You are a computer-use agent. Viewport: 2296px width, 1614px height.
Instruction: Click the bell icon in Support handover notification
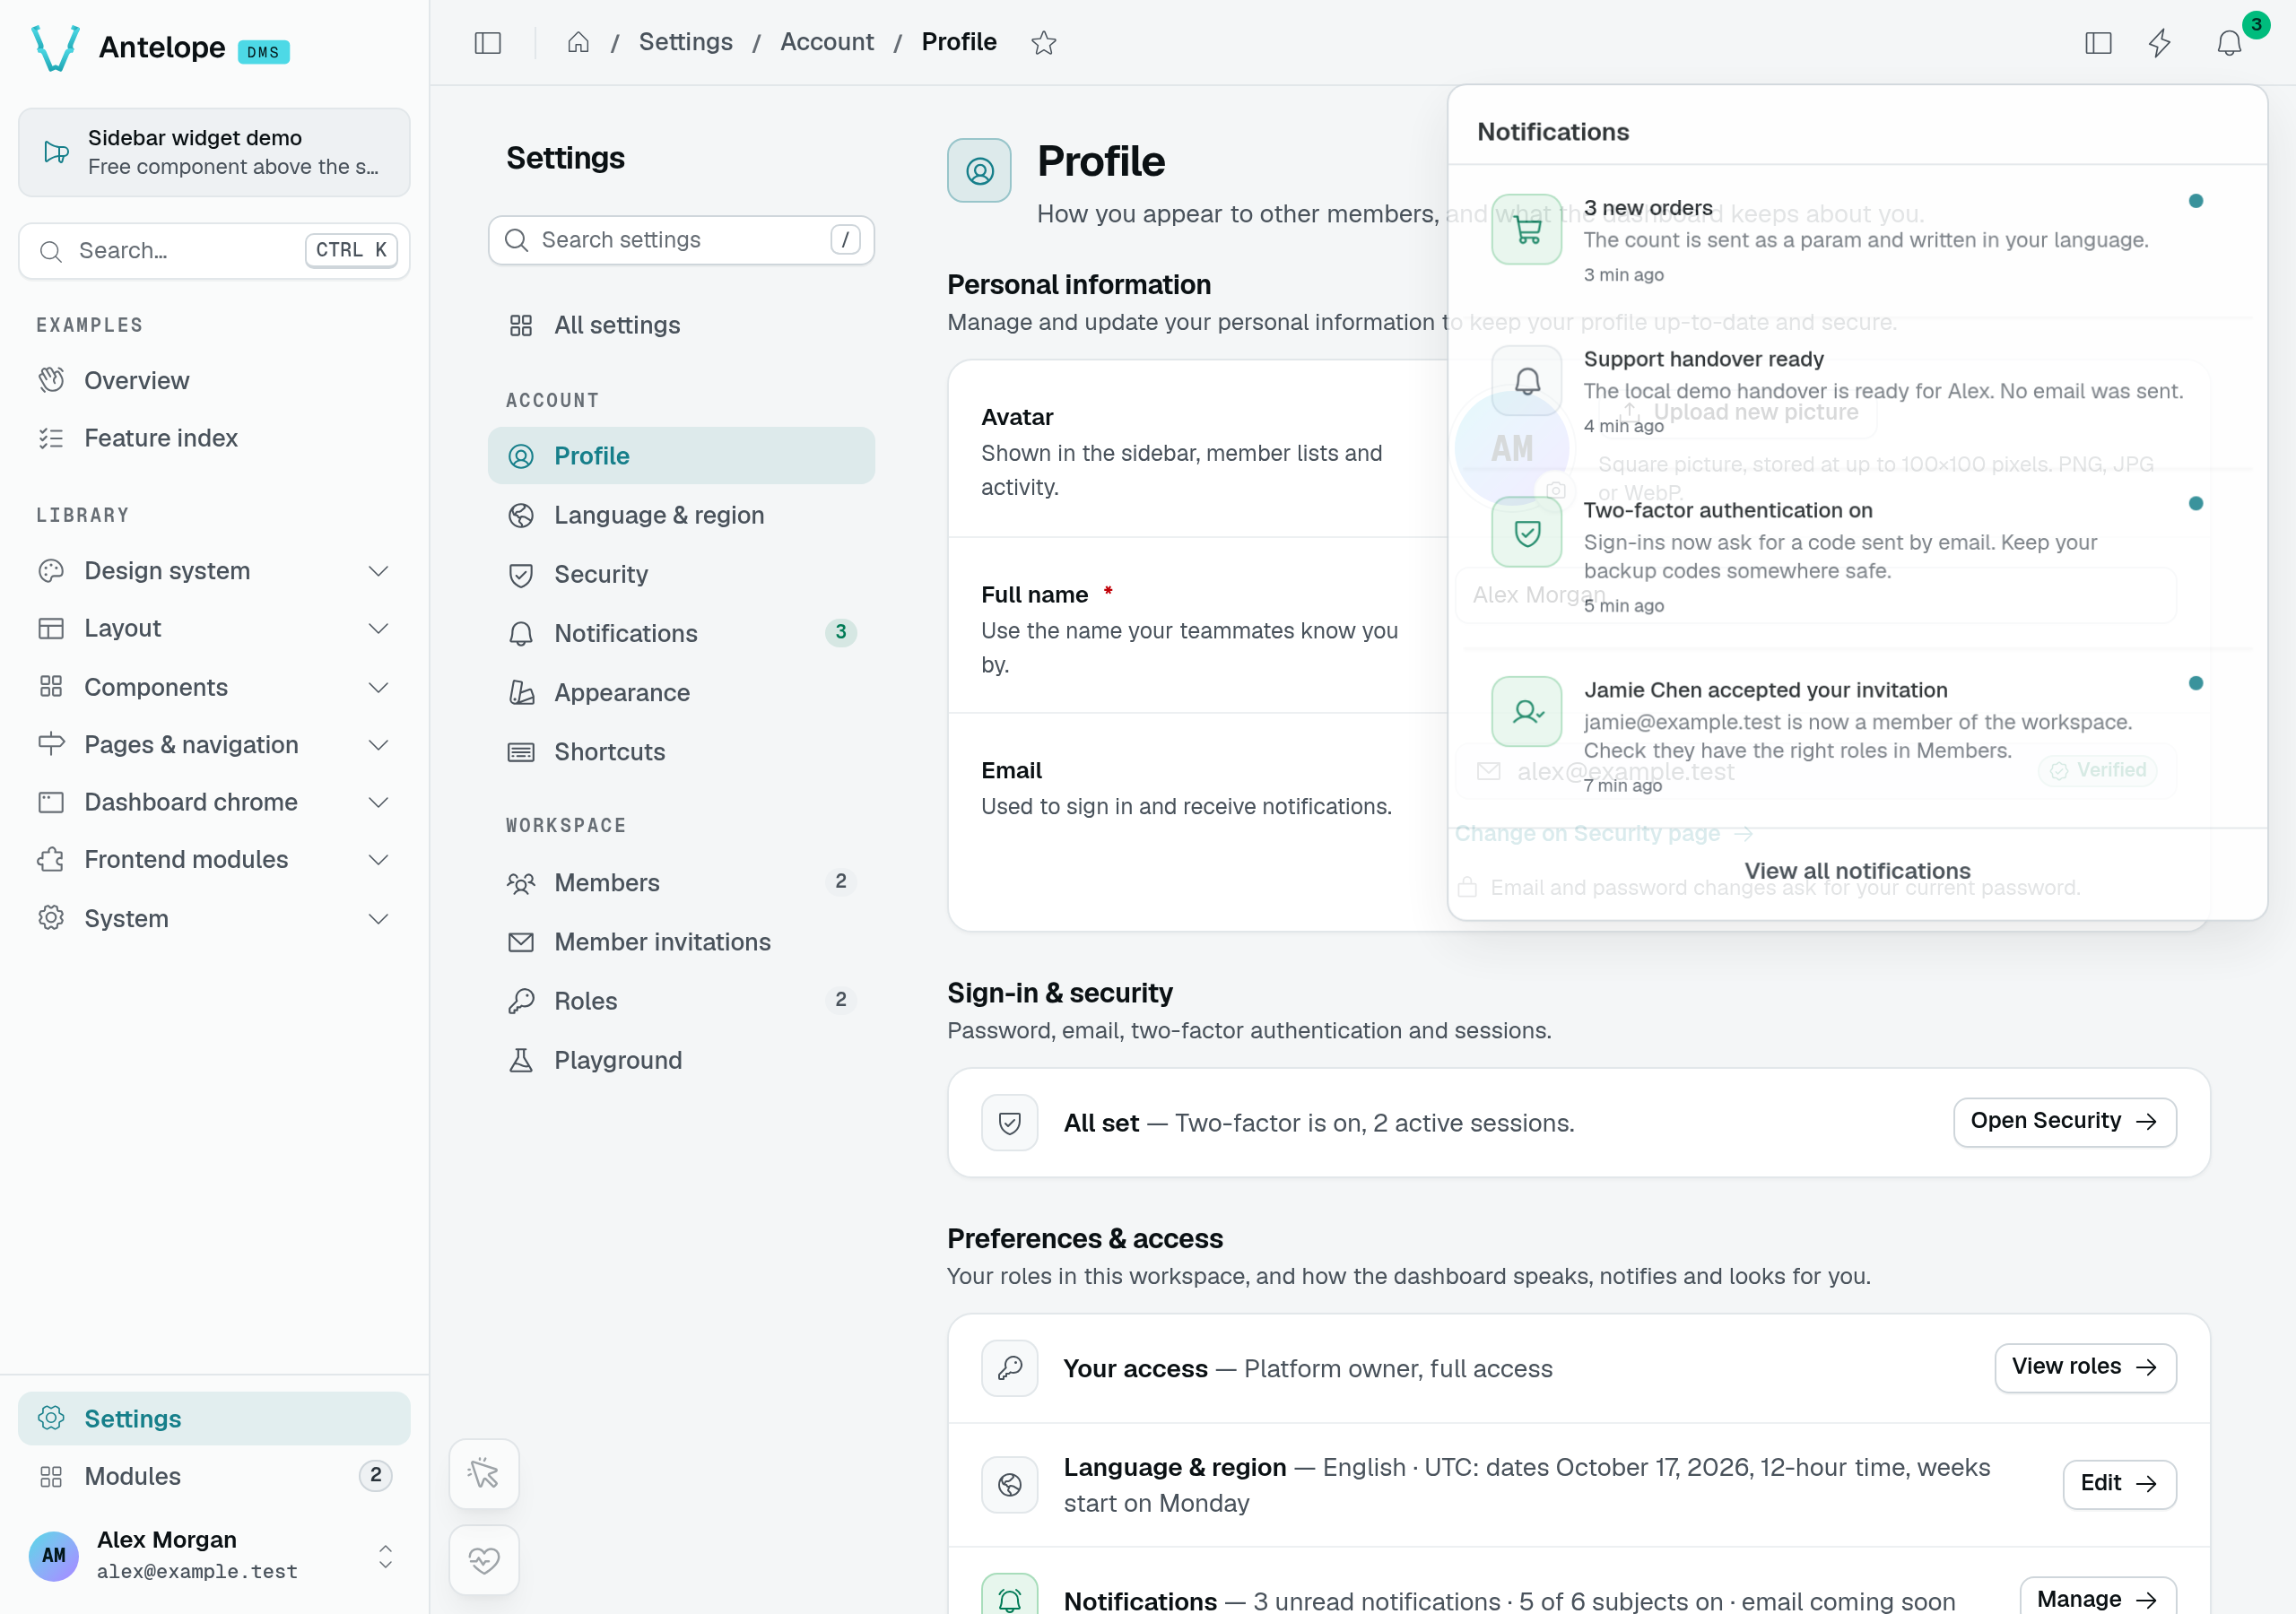point(1526,380)
